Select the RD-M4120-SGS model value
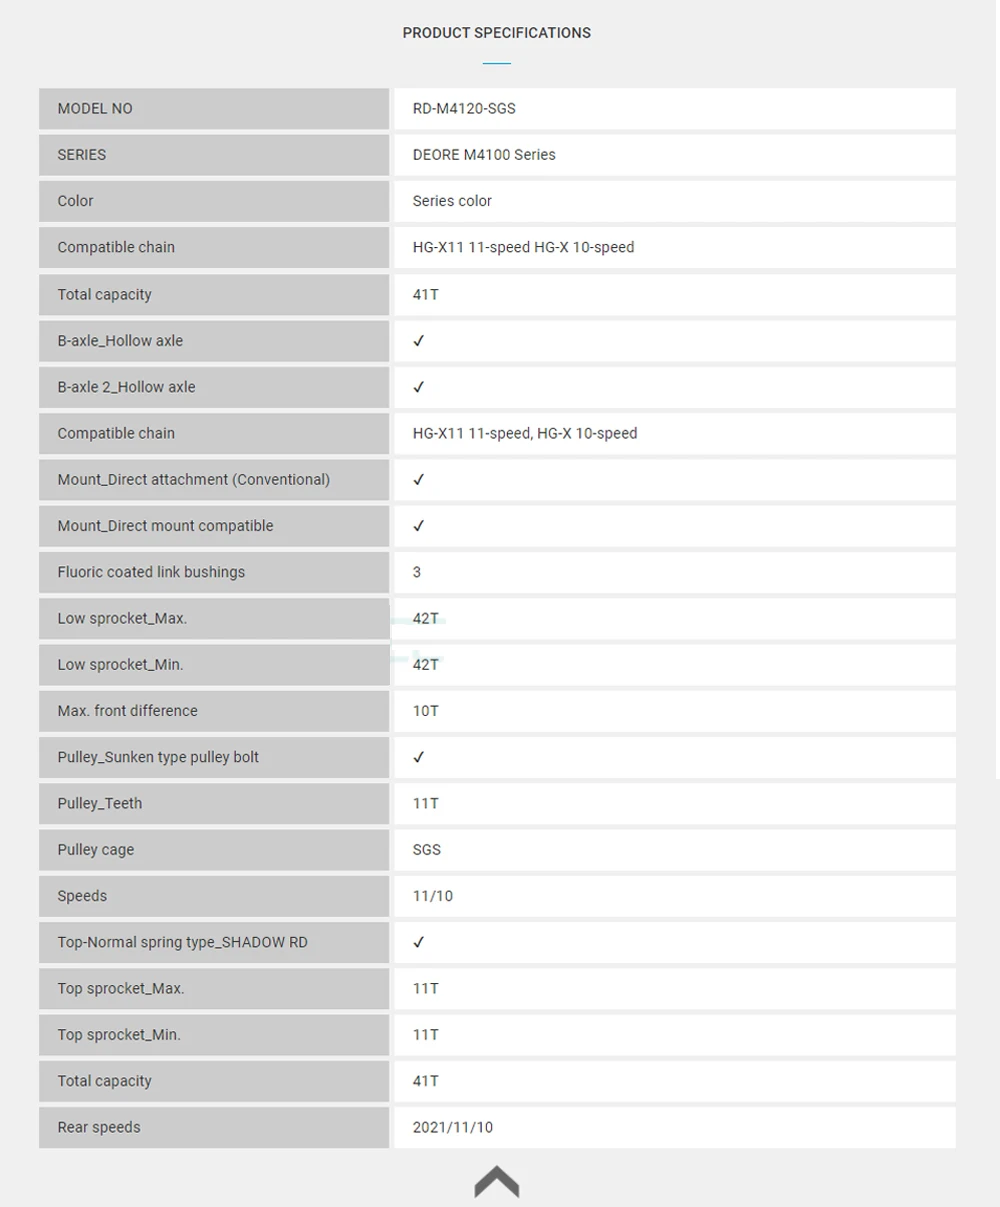 coord(464,109)
